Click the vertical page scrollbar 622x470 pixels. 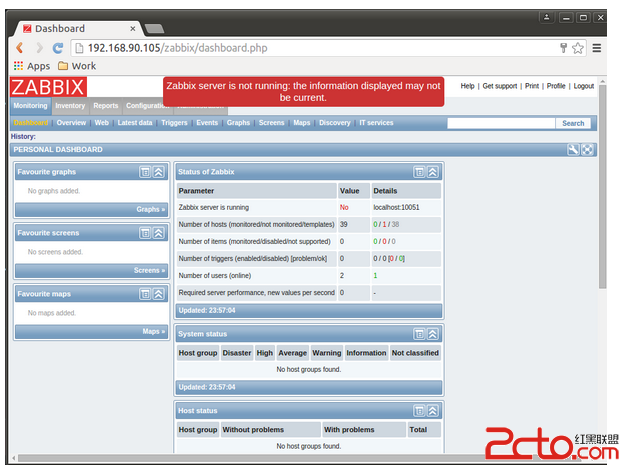coord(603,186)
